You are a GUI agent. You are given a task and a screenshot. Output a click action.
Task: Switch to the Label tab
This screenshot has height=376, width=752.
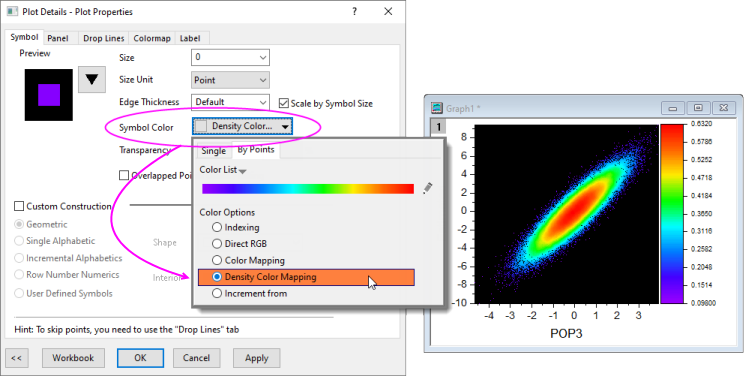click(190, 38)
